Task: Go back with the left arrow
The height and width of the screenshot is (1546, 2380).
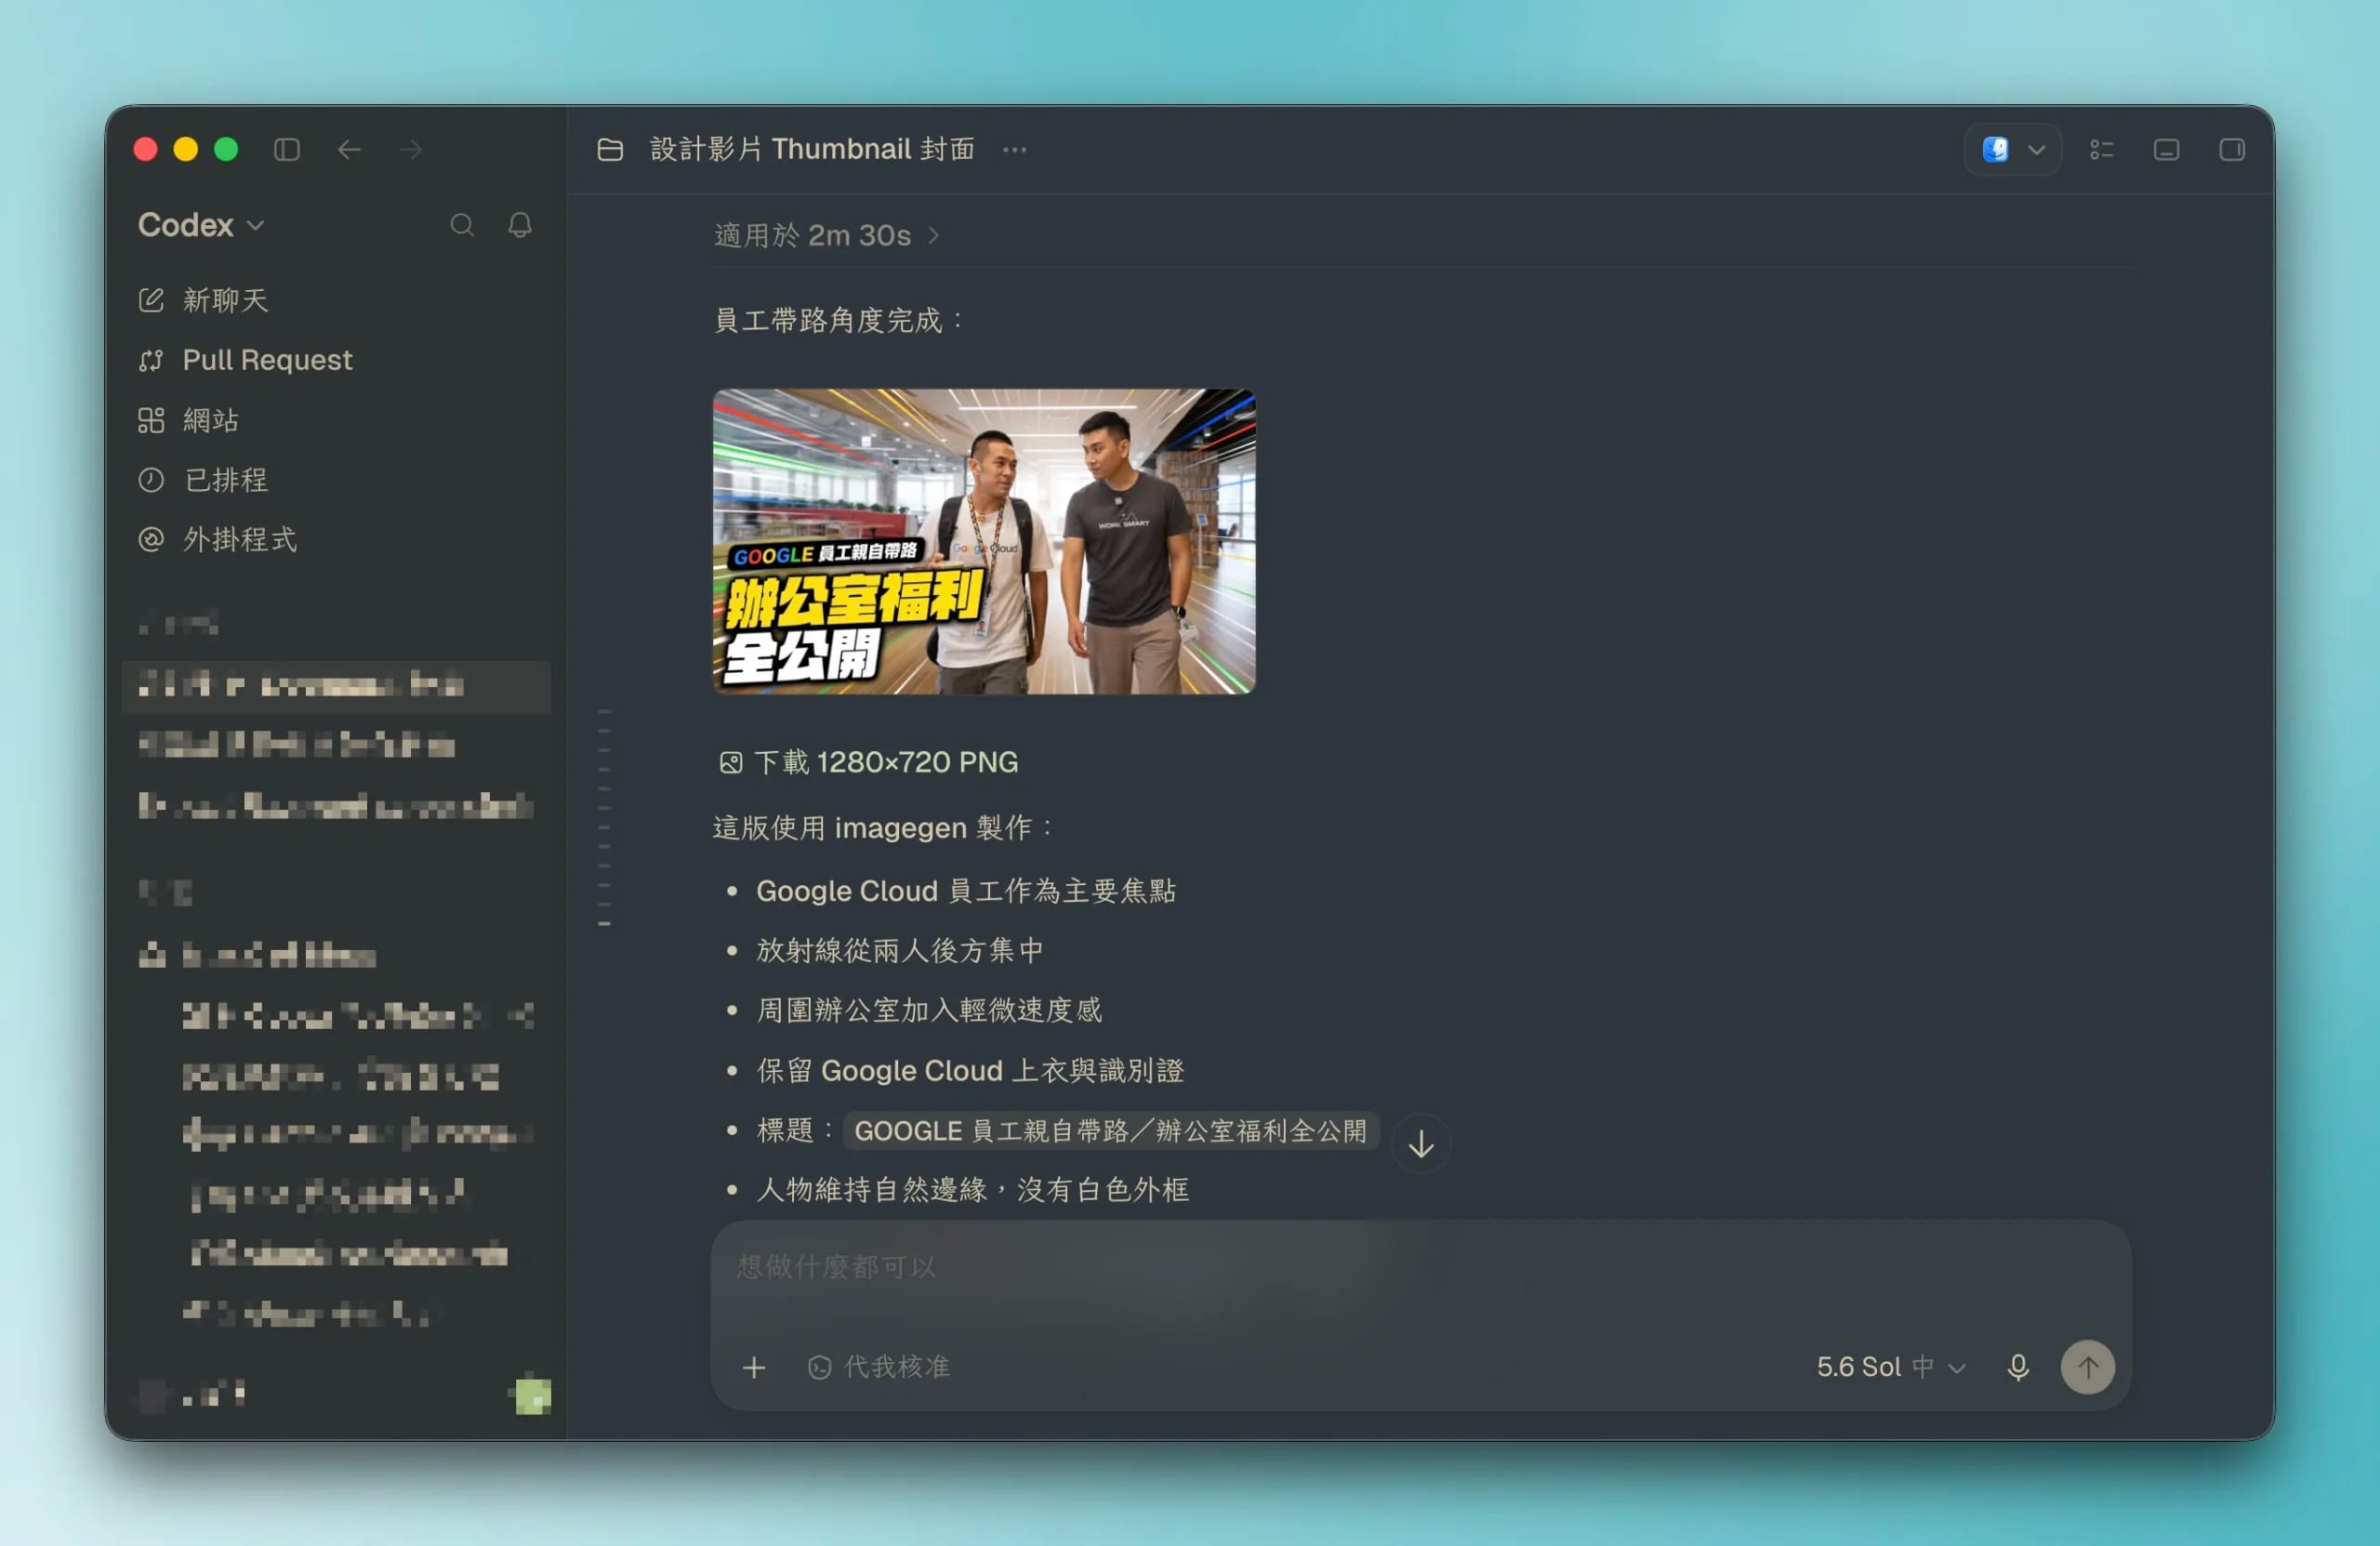Action: pos(349,150)
